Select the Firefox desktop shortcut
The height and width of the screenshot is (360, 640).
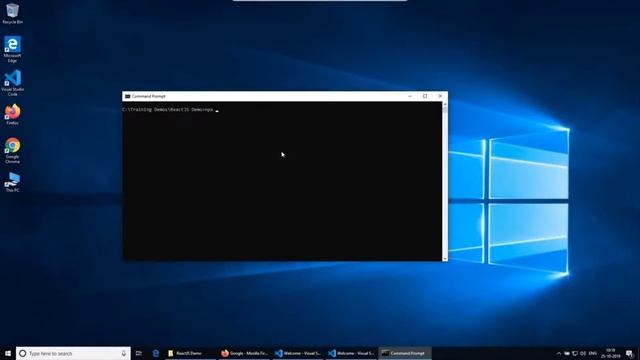[x=12, y=114]
